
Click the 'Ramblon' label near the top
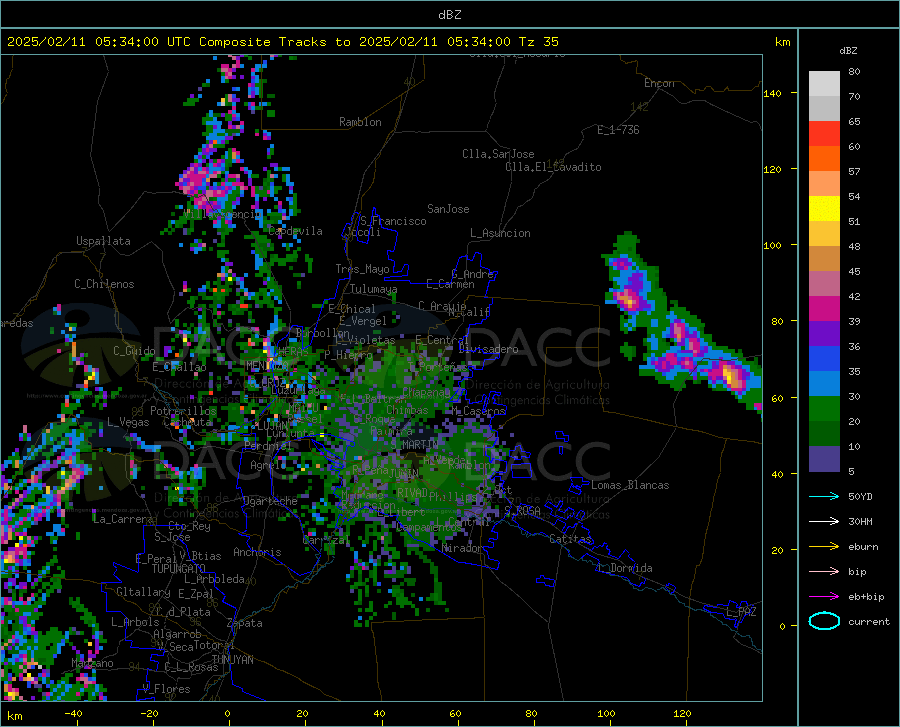(360, 122)
